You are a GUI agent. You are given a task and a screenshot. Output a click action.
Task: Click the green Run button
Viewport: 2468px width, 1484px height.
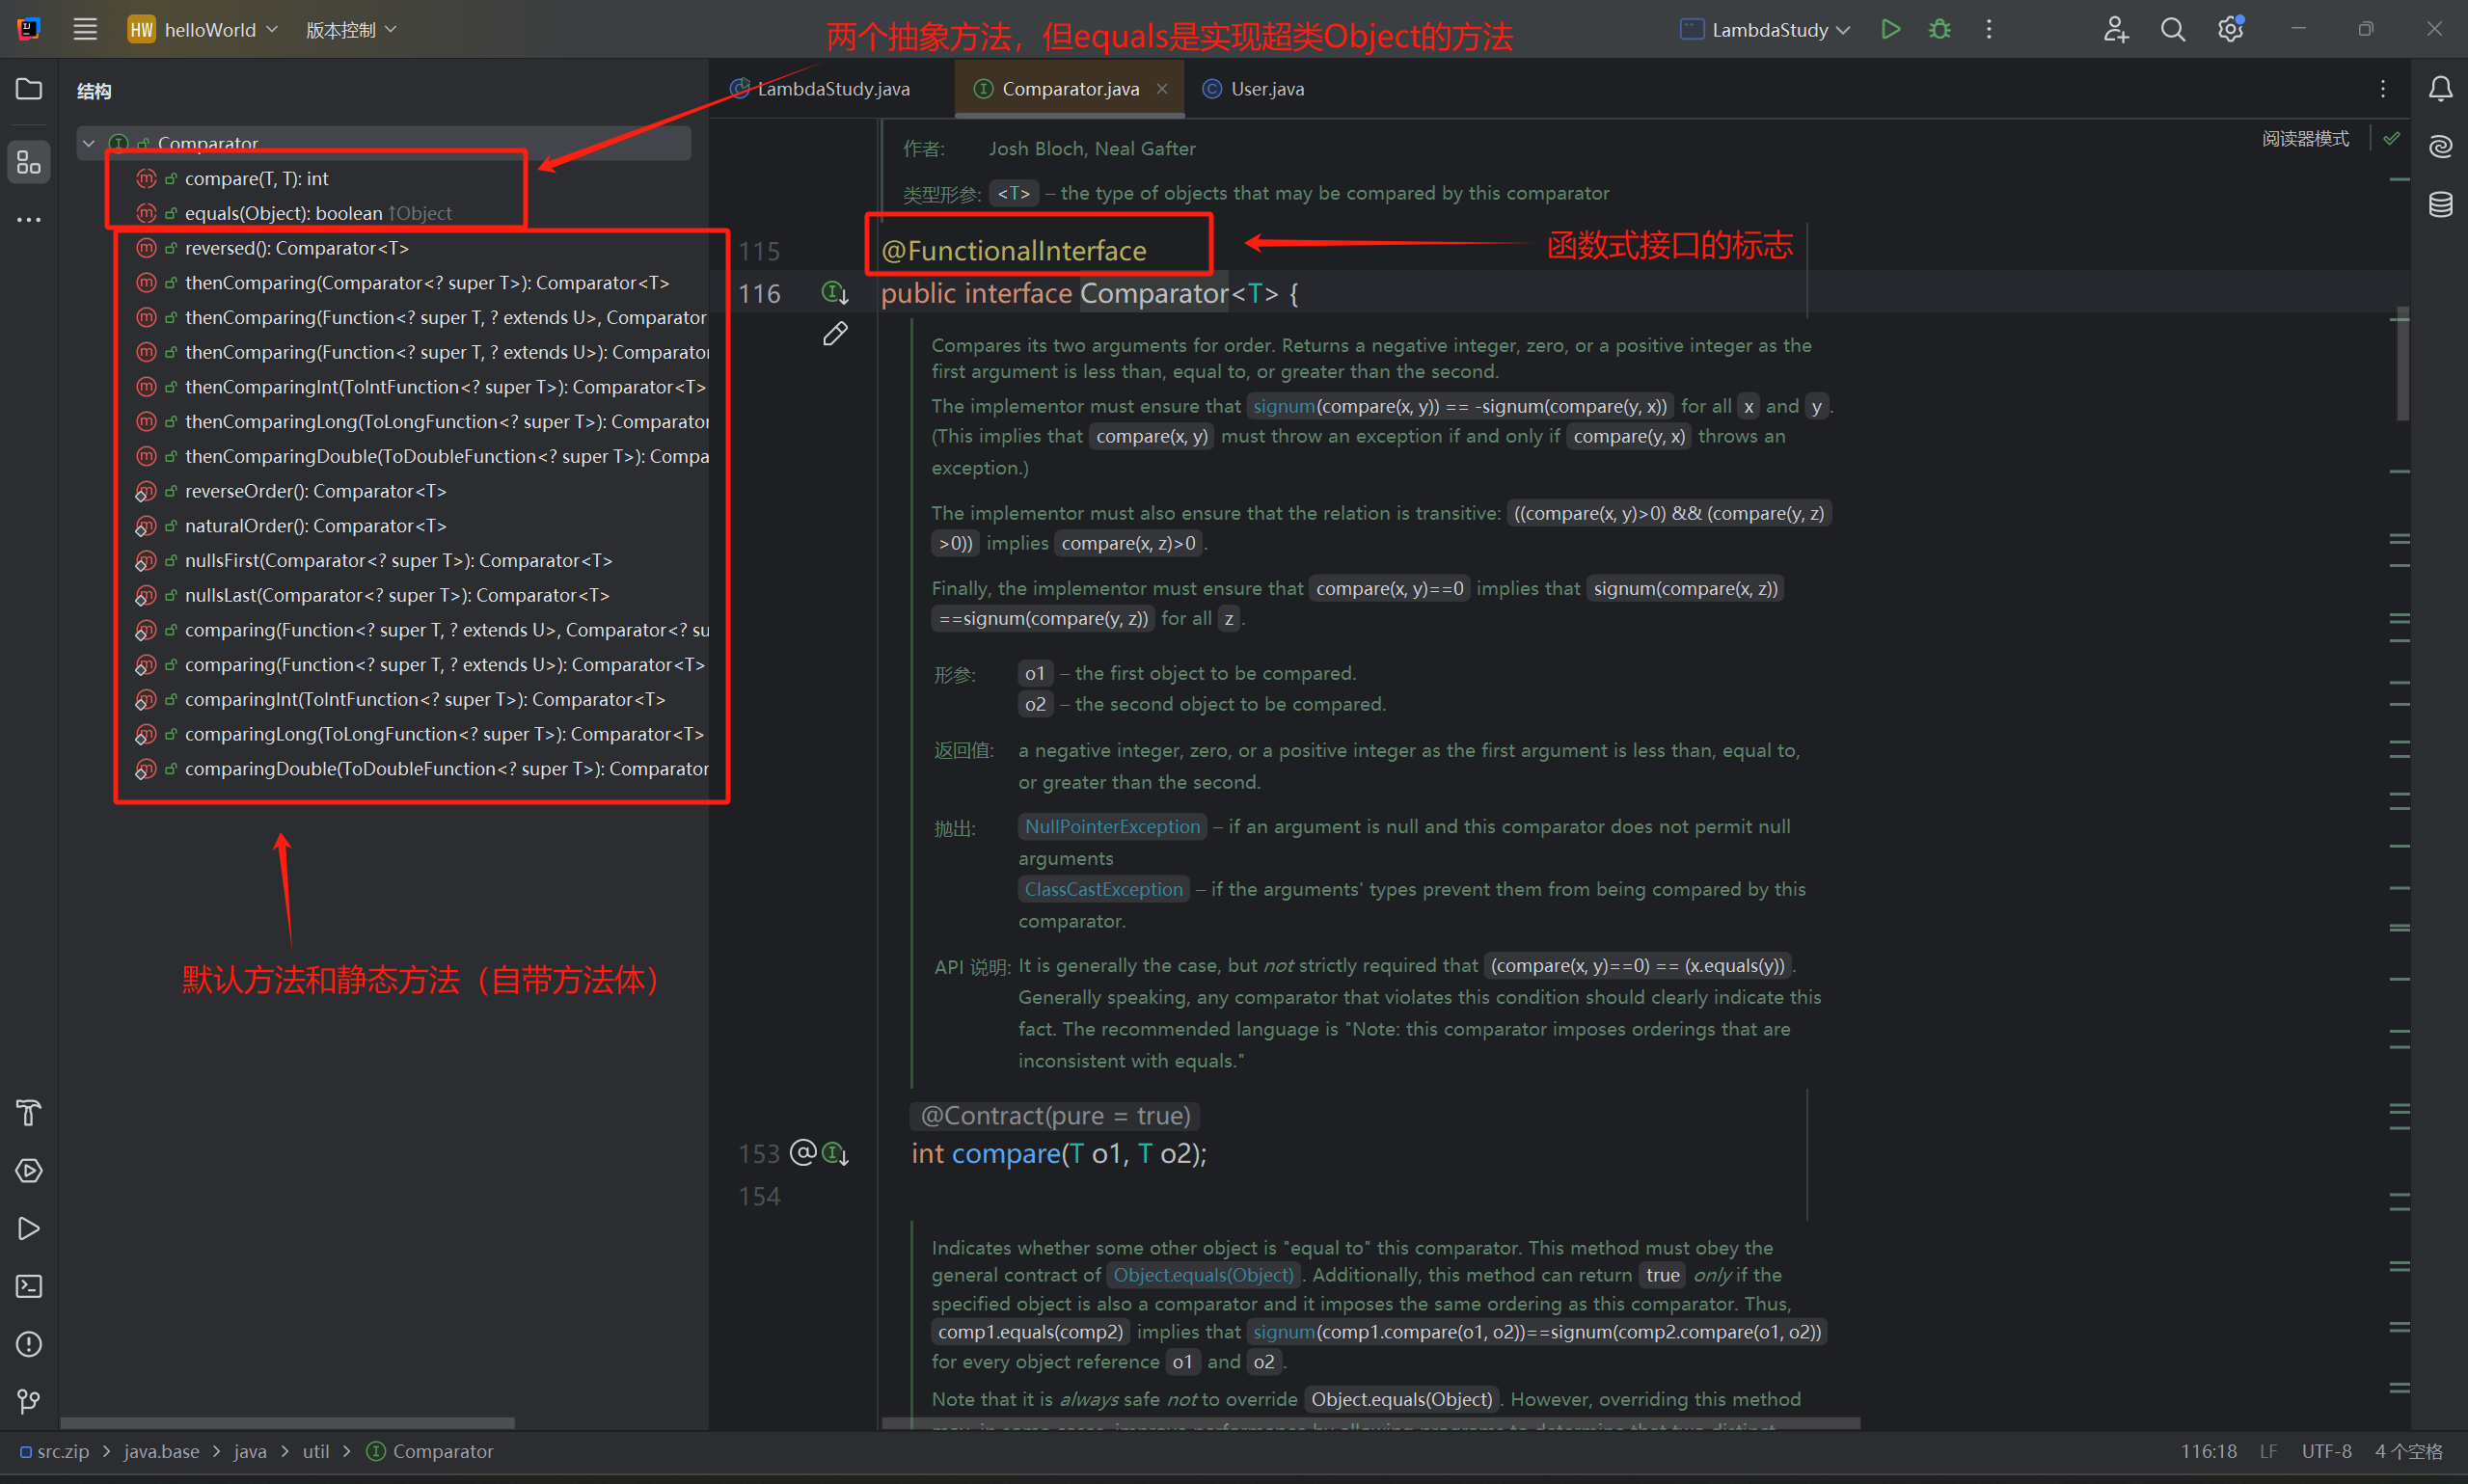point(1889,29)
